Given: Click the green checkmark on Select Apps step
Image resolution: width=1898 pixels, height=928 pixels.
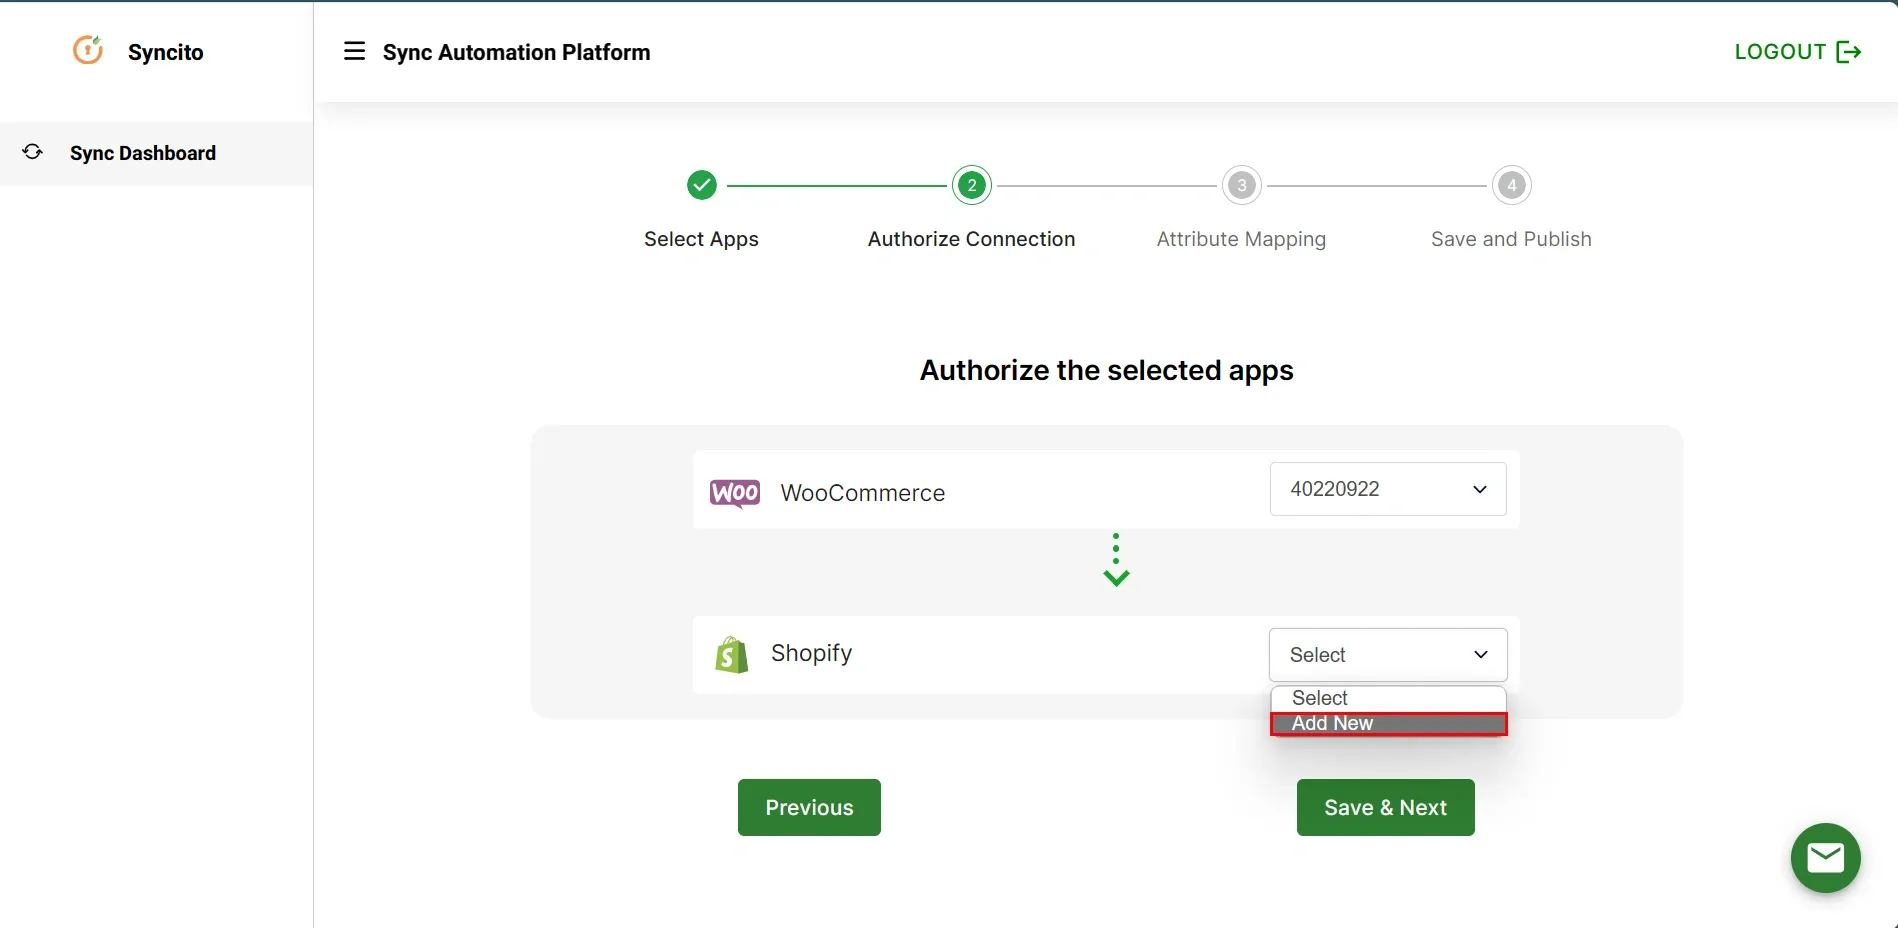Looking at the screenshot, I should 702,185.
